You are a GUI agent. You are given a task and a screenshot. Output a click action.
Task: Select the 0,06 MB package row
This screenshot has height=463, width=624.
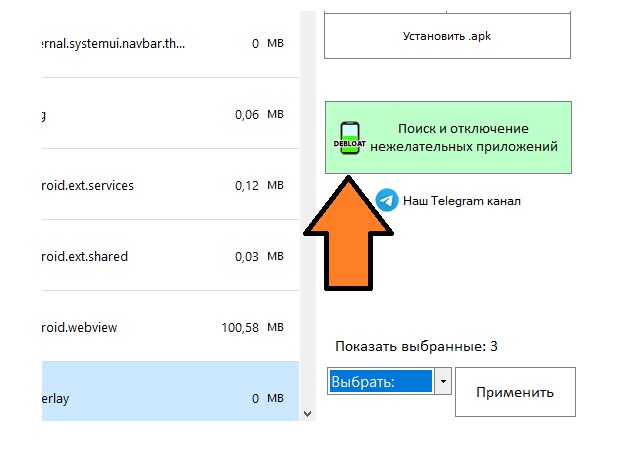170,114
